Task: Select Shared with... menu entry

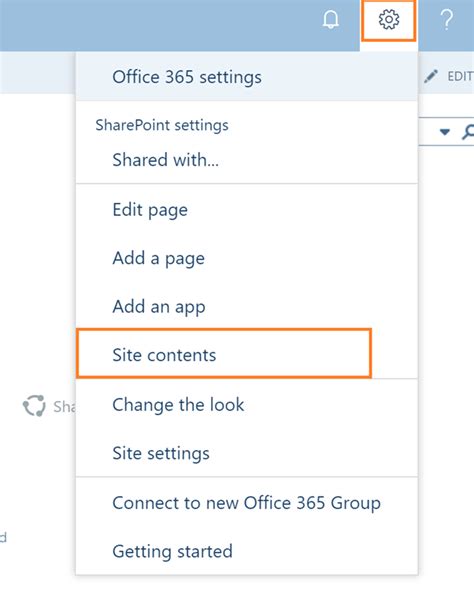Action: coord(247,160)
